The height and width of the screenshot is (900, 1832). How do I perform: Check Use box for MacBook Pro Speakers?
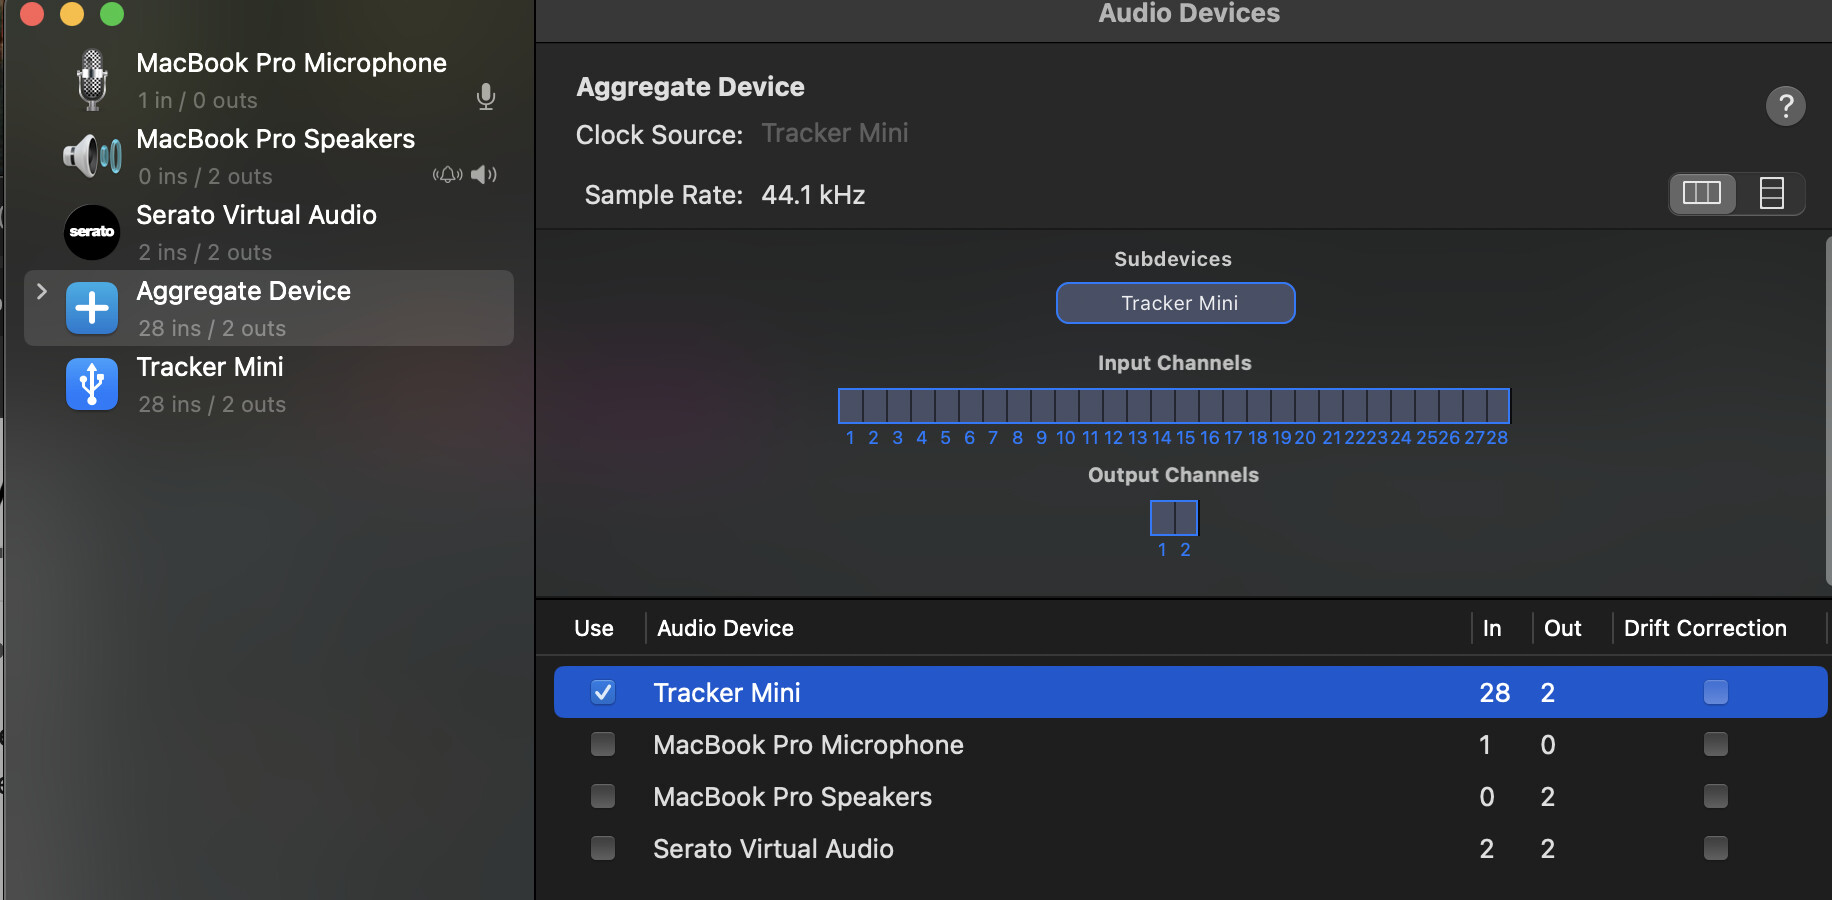point(603,796)
